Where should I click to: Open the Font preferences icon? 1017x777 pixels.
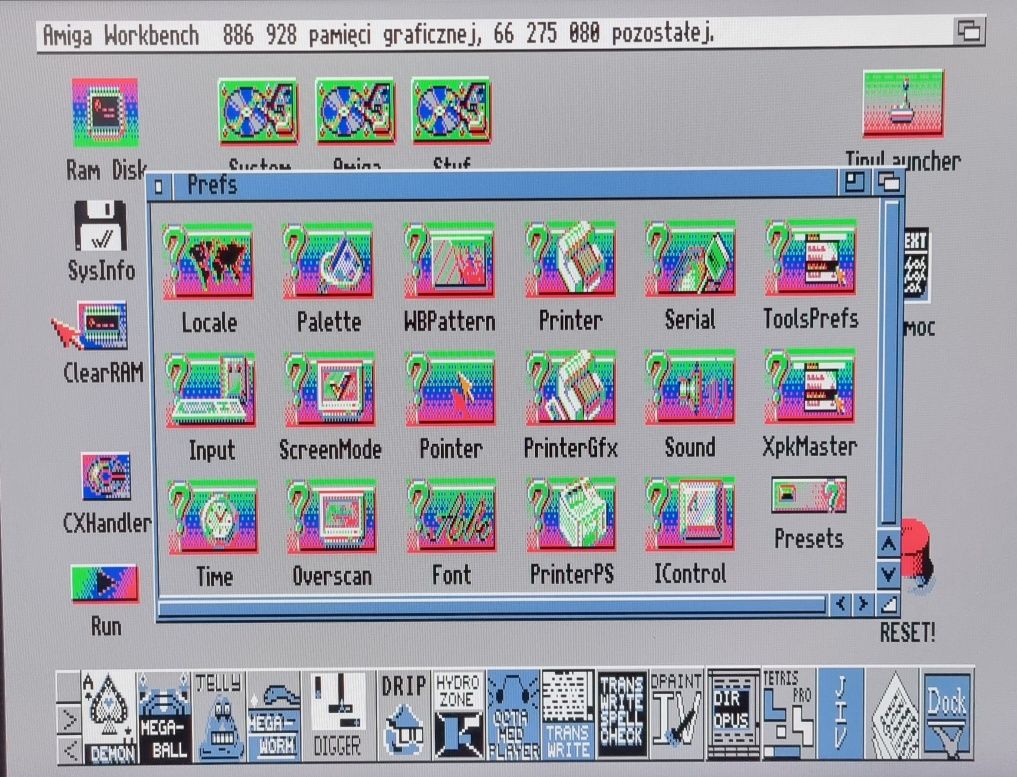pyautogui.click(x=451, y=516)
